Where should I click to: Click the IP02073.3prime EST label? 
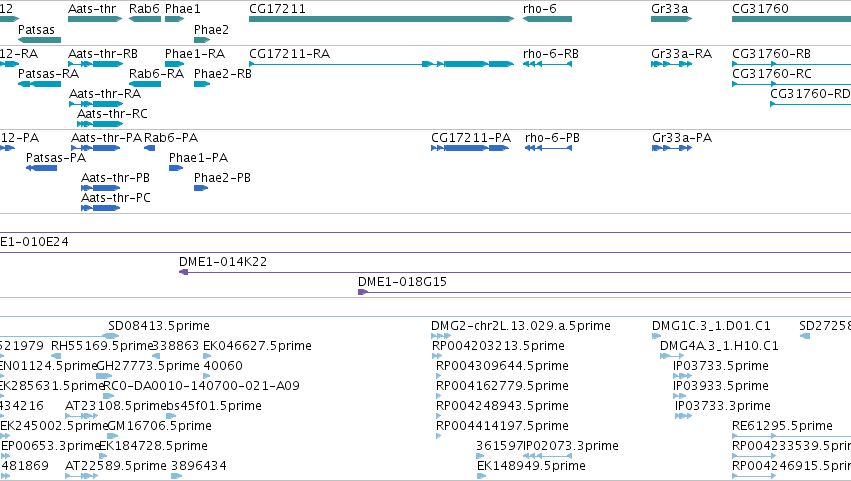[x=571, y=446]
